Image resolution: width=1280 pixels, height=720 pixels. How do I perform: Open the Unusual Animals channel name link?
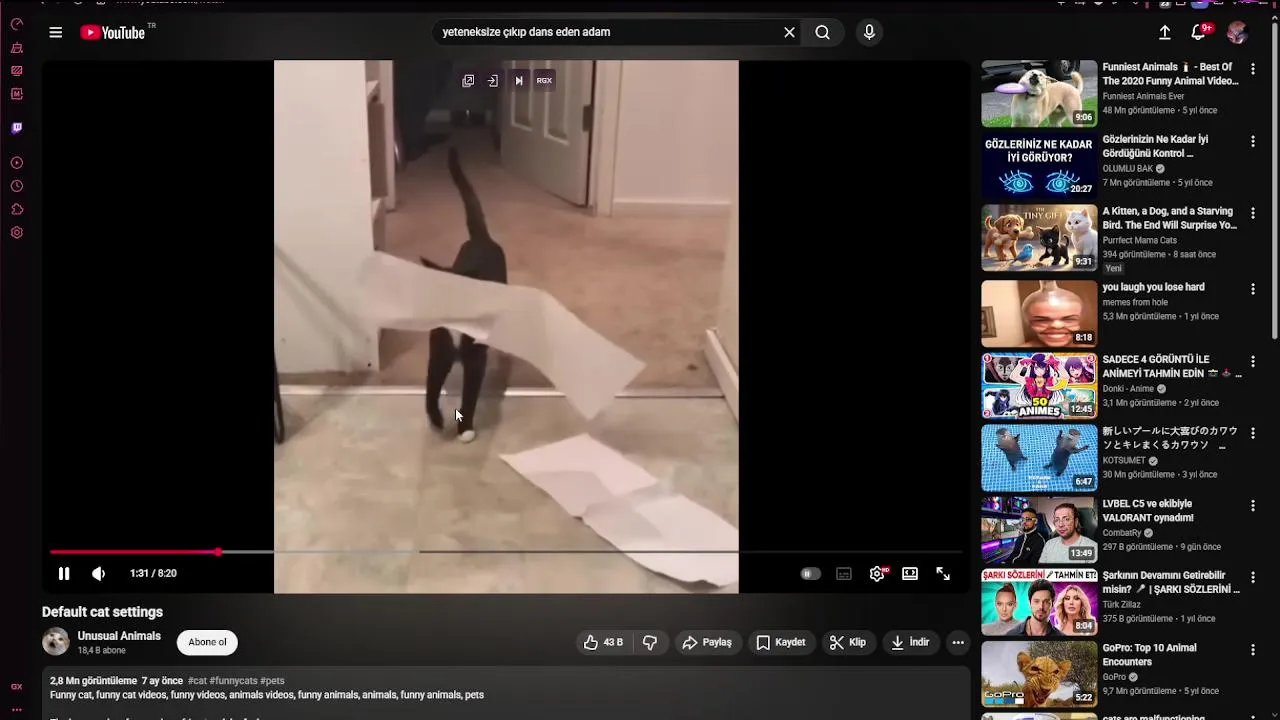119,636
